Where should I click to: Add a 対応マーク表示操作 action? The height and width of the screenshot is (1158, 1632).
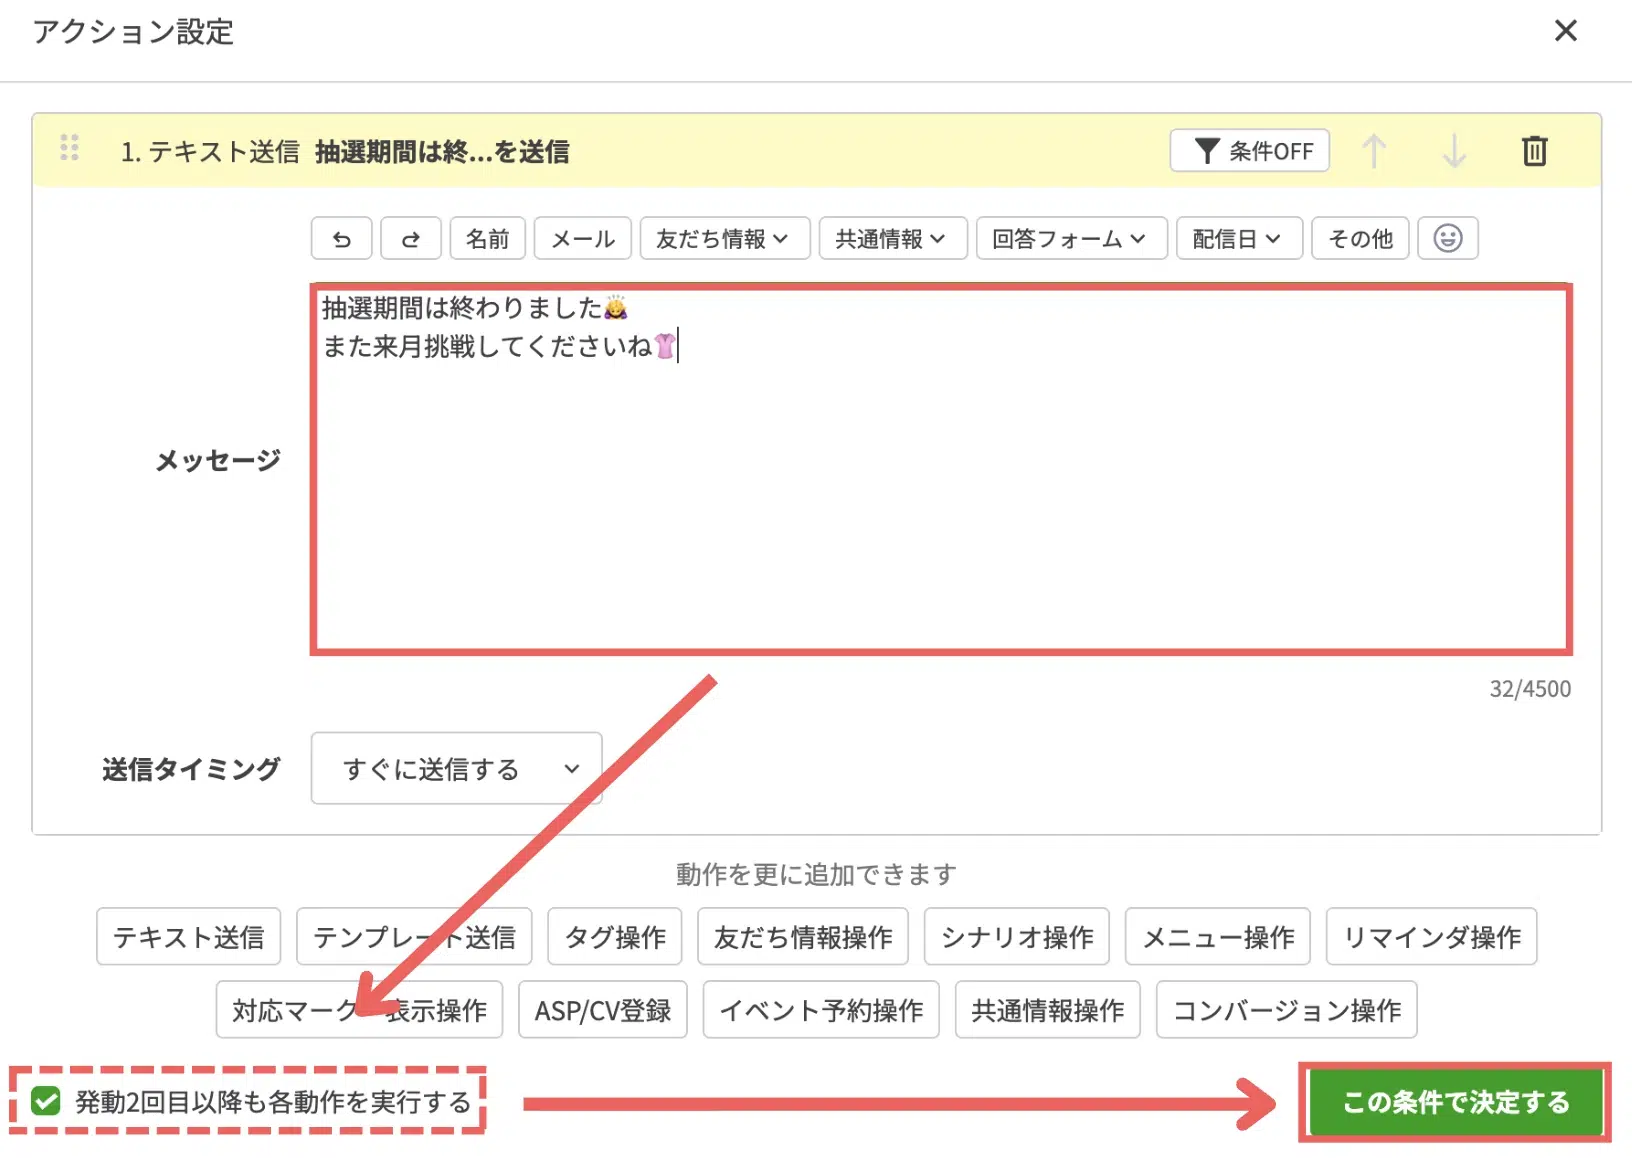360,1010
